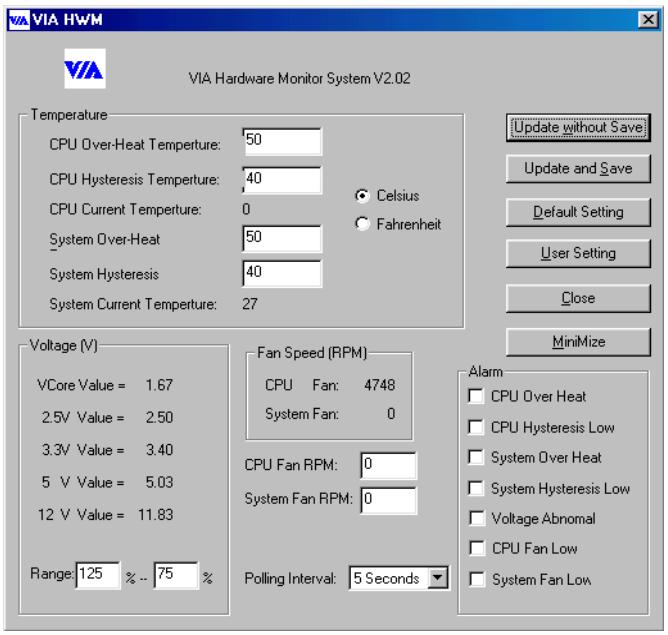Focus the System Over-Heat field

tap(282, 239)
